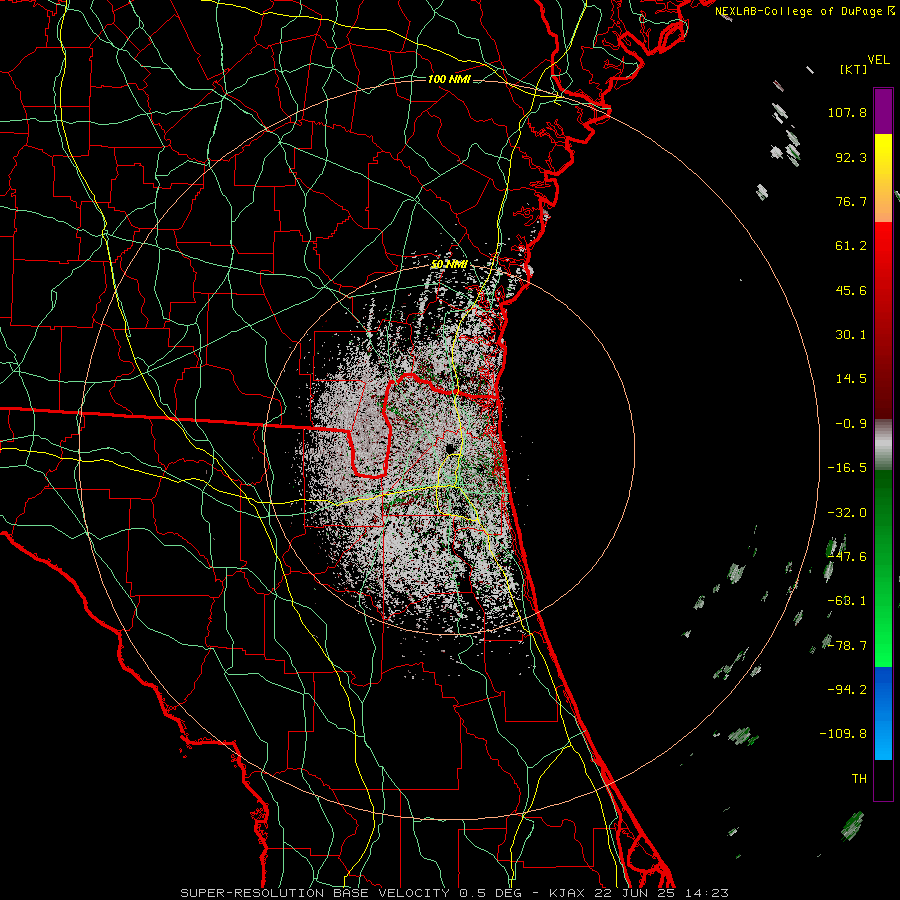Select the -0.9 legend value
This screenshot has height=900, width=900.
(x=851, y=424)
